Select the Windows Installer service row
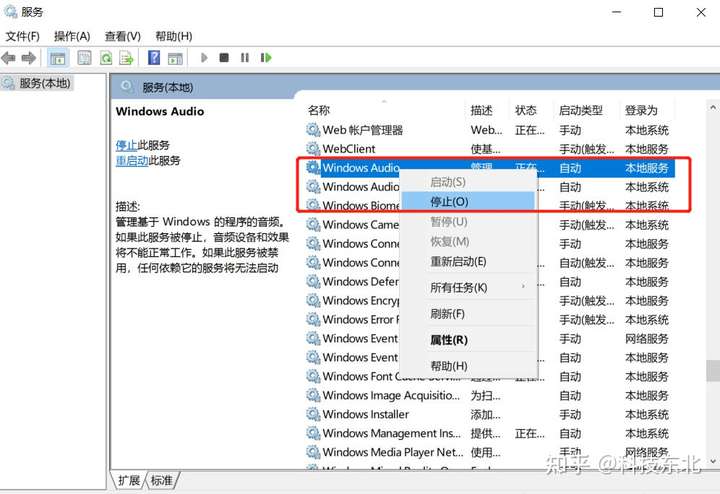Image resolution: width=720 pixels, height=494 pixels. (x=489, y=414)
